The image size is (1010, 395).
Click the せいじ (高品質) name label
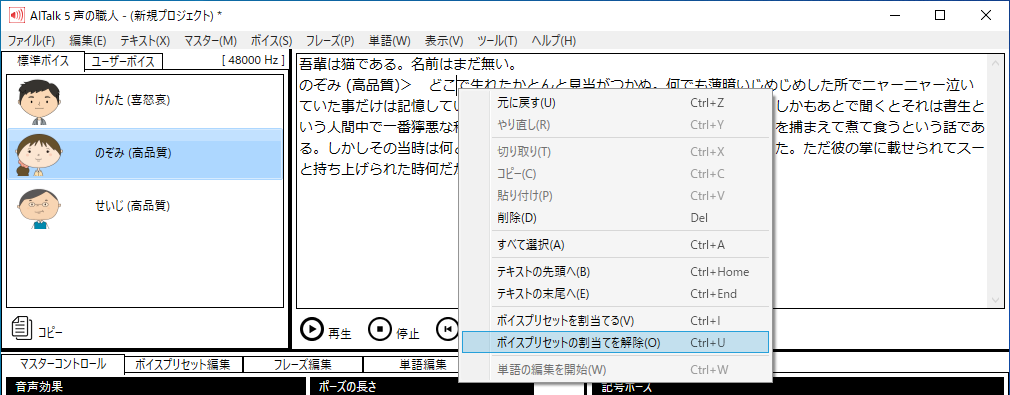[132, 206]
